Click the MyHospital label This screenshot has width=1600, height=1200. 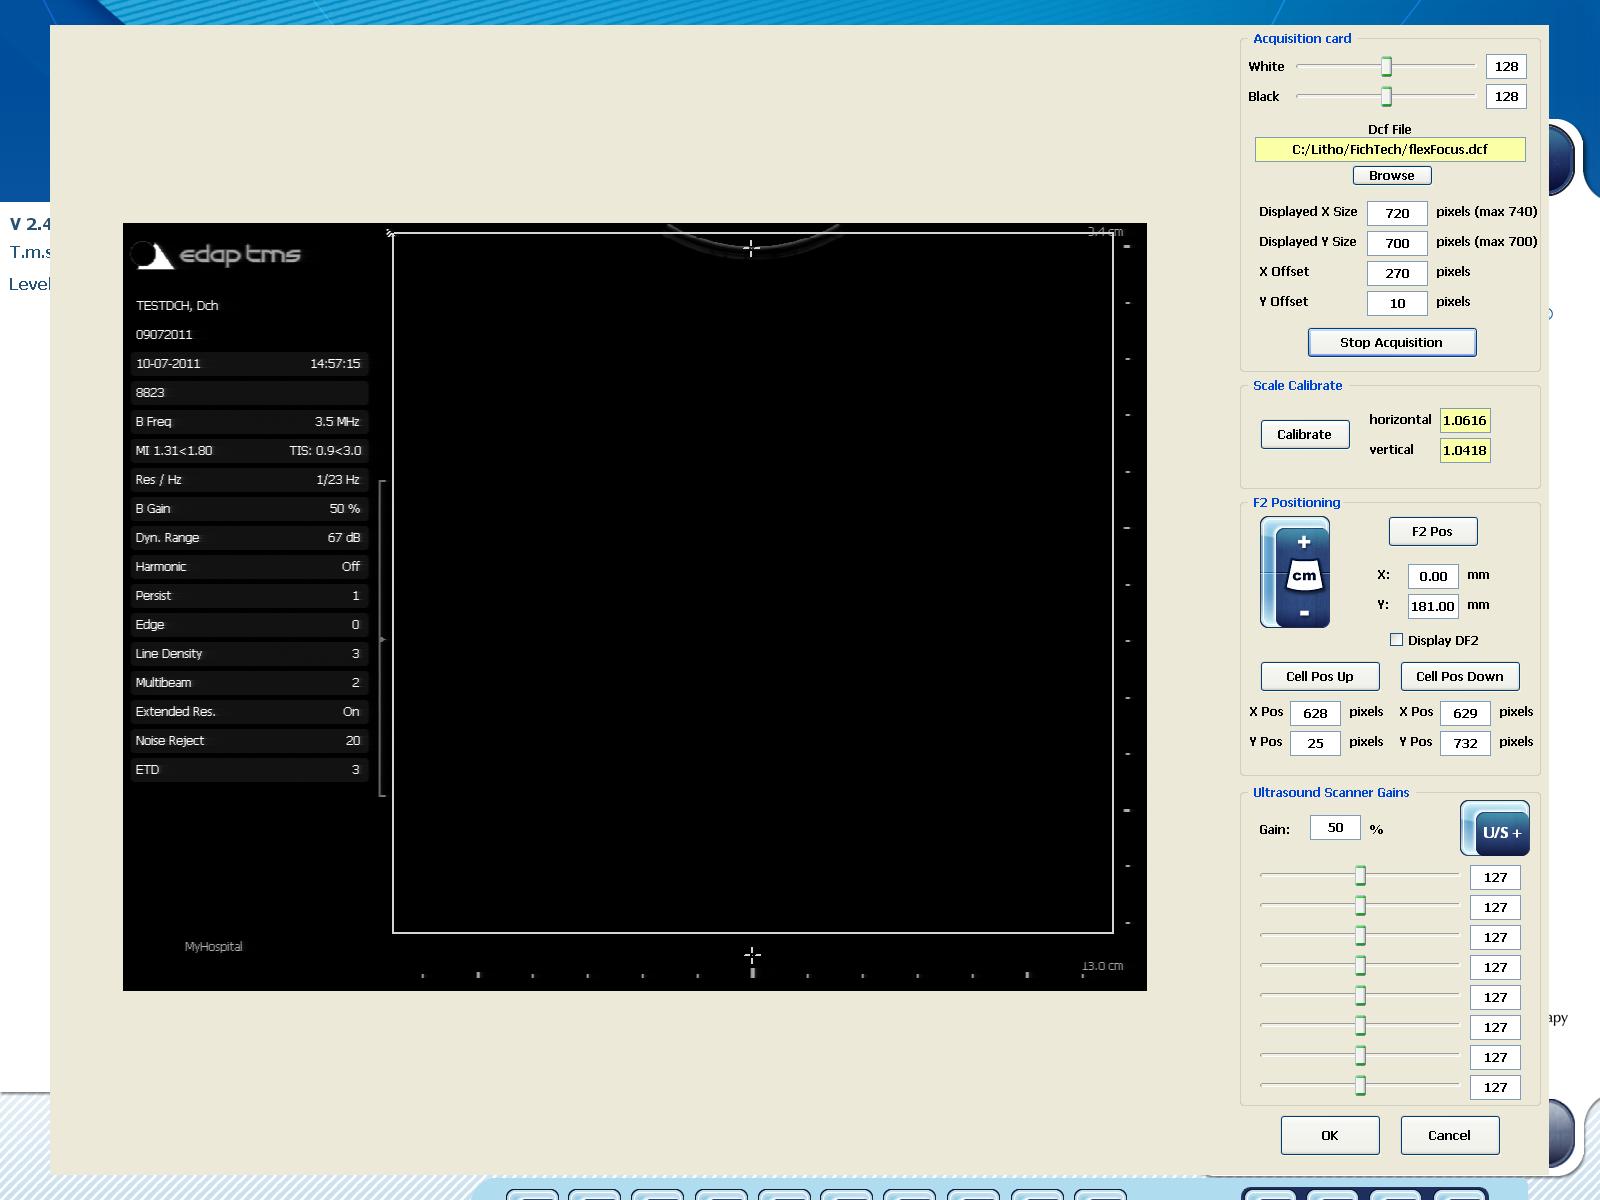[x=213, y=946]
